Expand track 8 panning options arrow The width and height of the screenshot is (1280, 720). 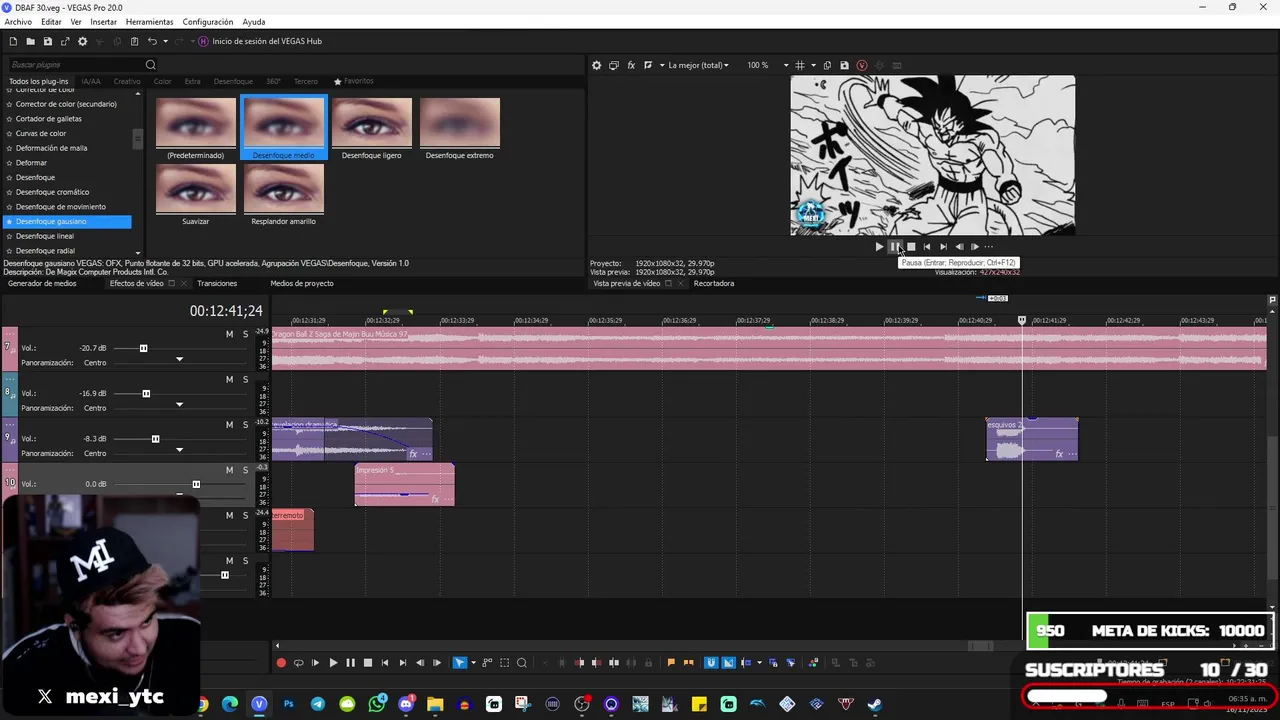pos(179,404)
